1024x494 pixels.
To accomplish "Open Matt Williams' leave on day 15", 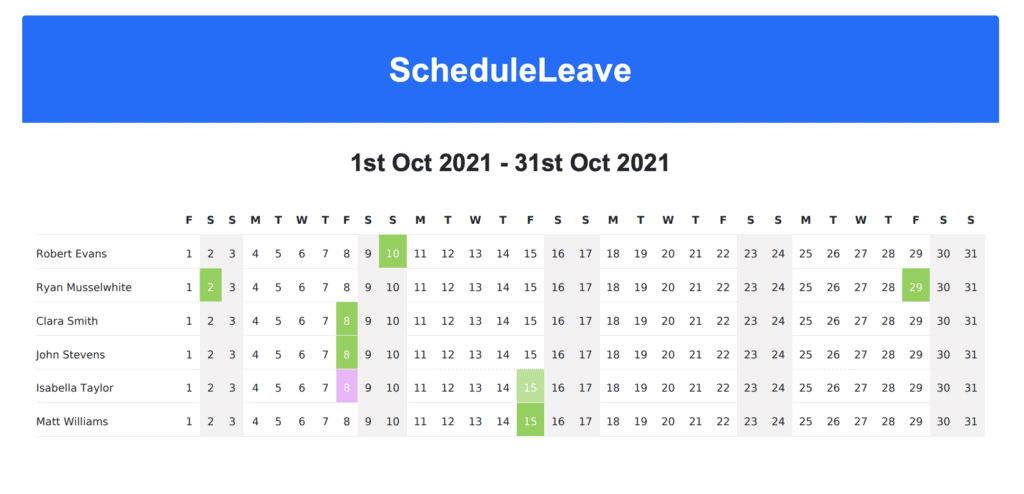I will pos(531,422).
